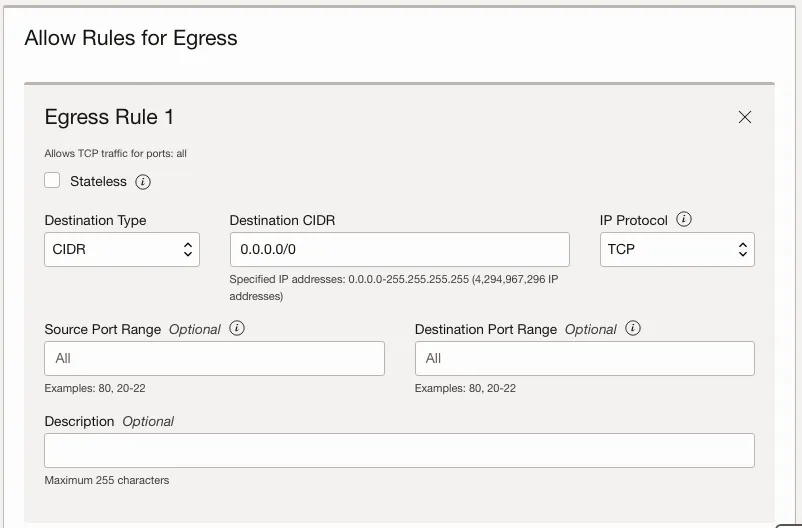Click the Description Optional label
This screenshot has height=528, width=802.
(109, 422)
